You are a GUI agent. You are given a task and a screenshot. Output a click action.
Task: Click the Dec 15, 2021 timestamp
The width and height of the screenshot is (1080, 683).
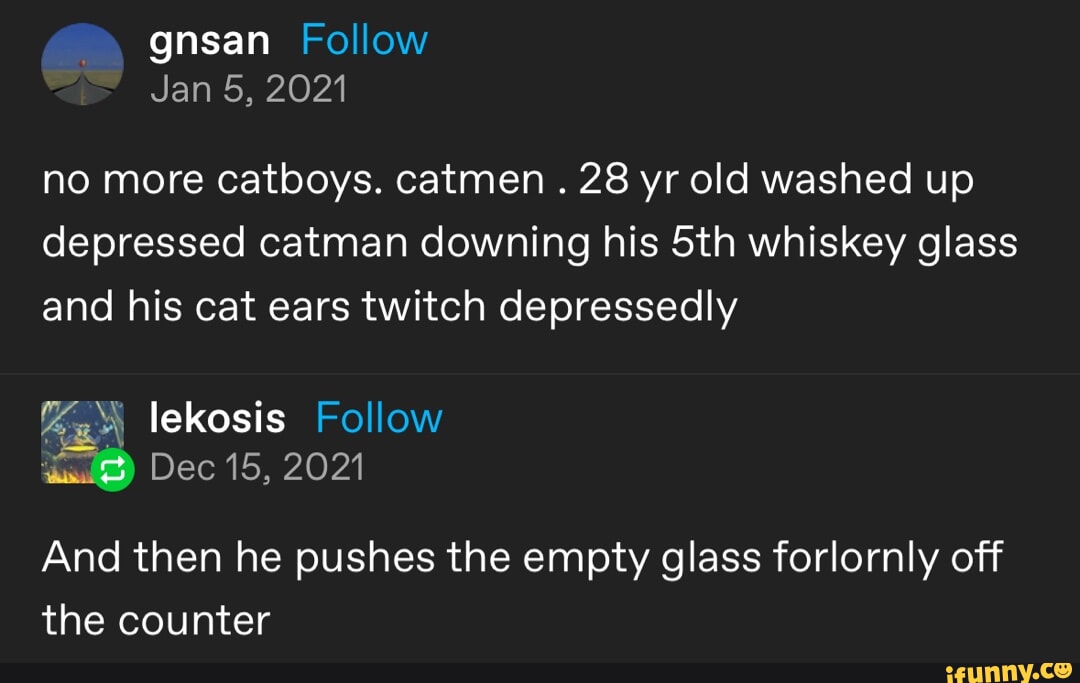click(257, 466)
